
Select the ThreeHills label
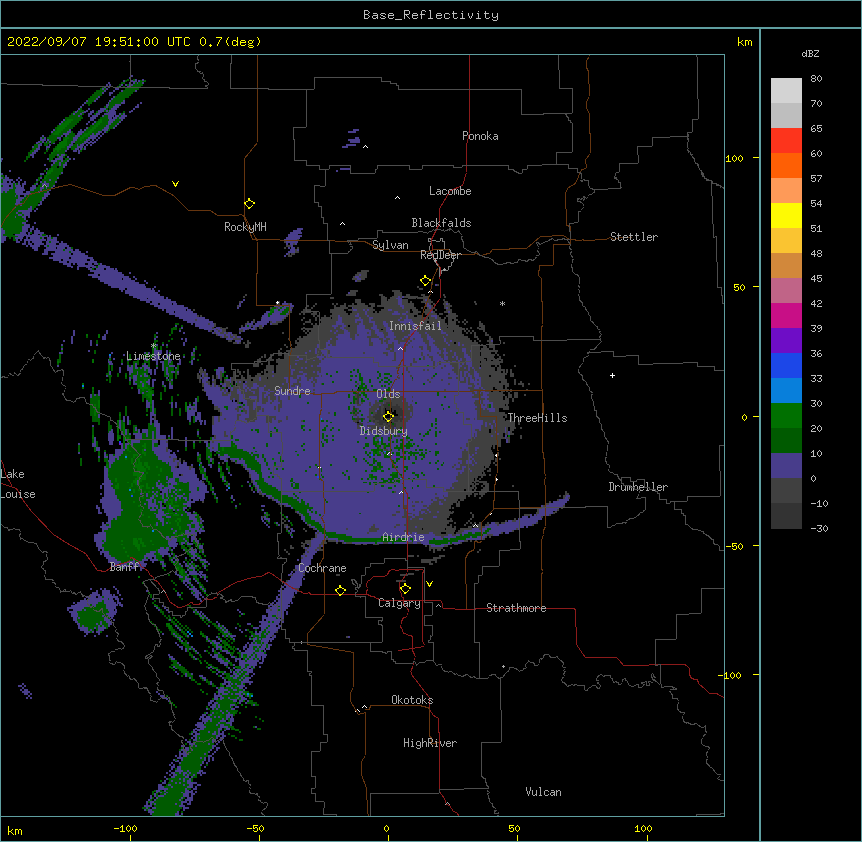coord(537,418)
